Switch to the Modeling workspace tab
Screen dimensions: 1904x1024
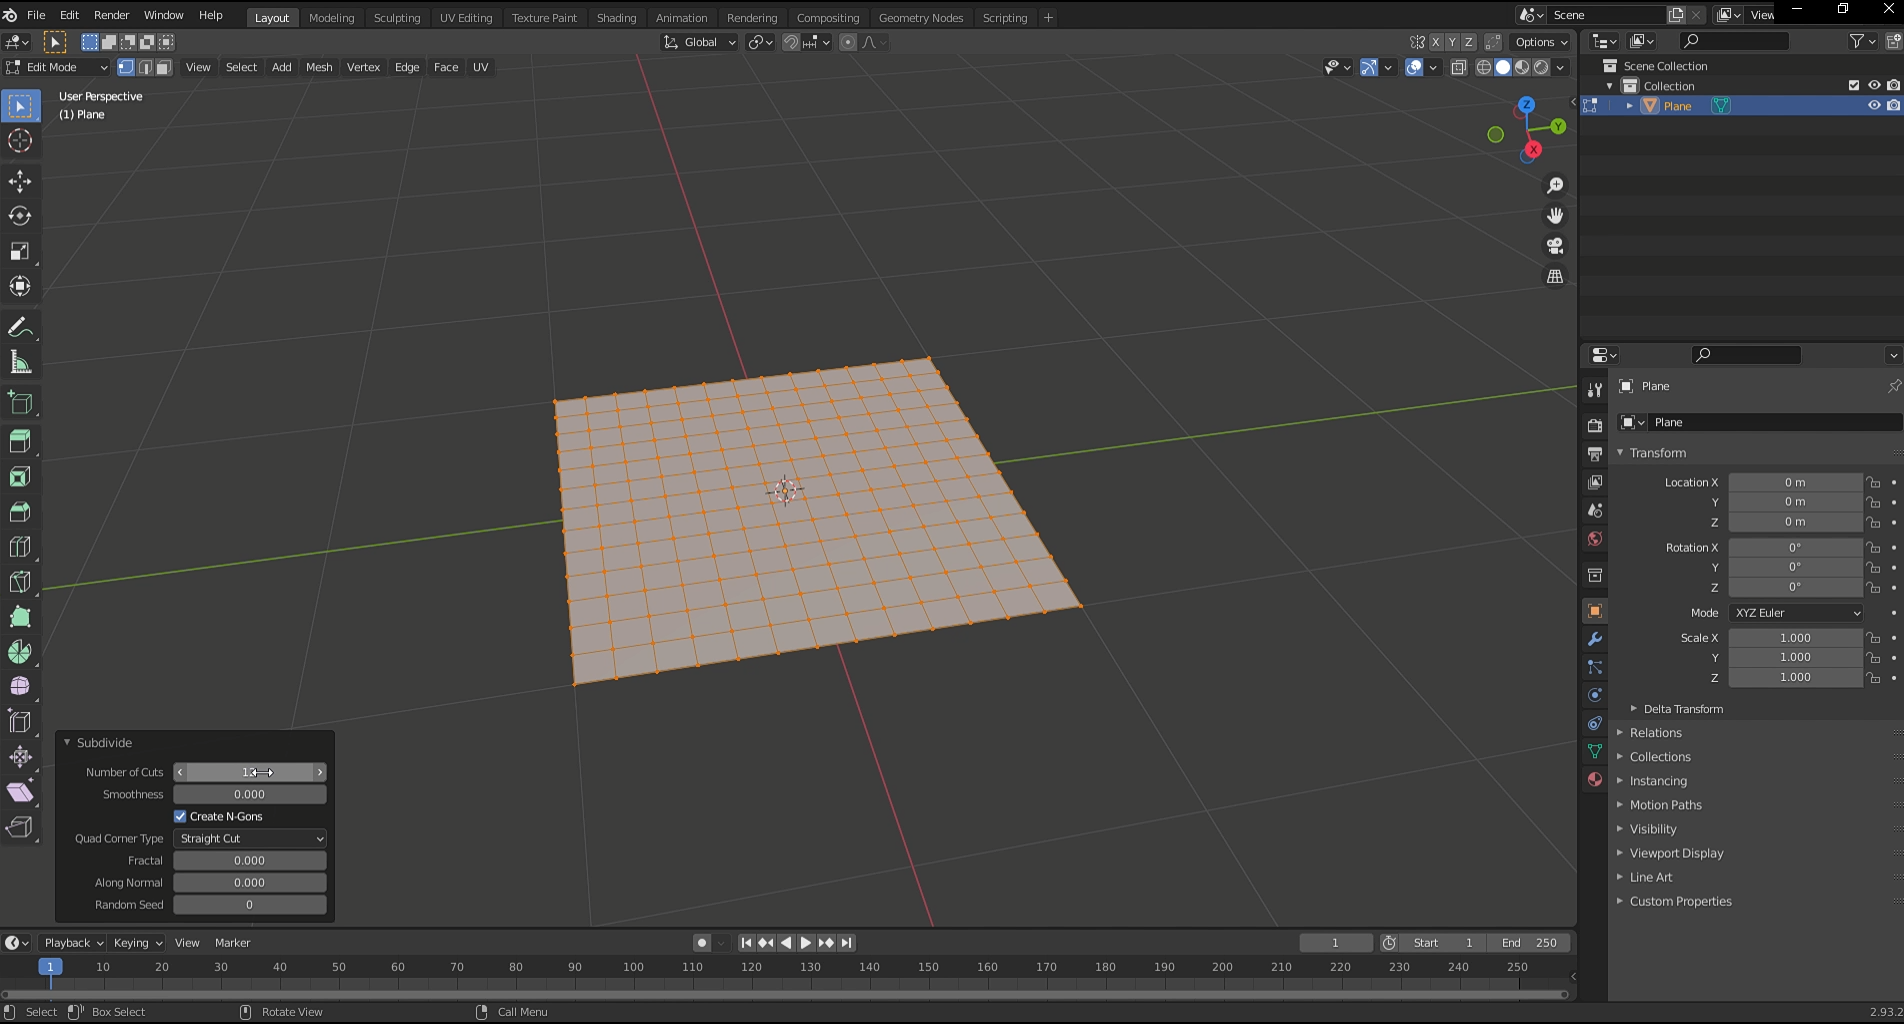pos(331,17)
